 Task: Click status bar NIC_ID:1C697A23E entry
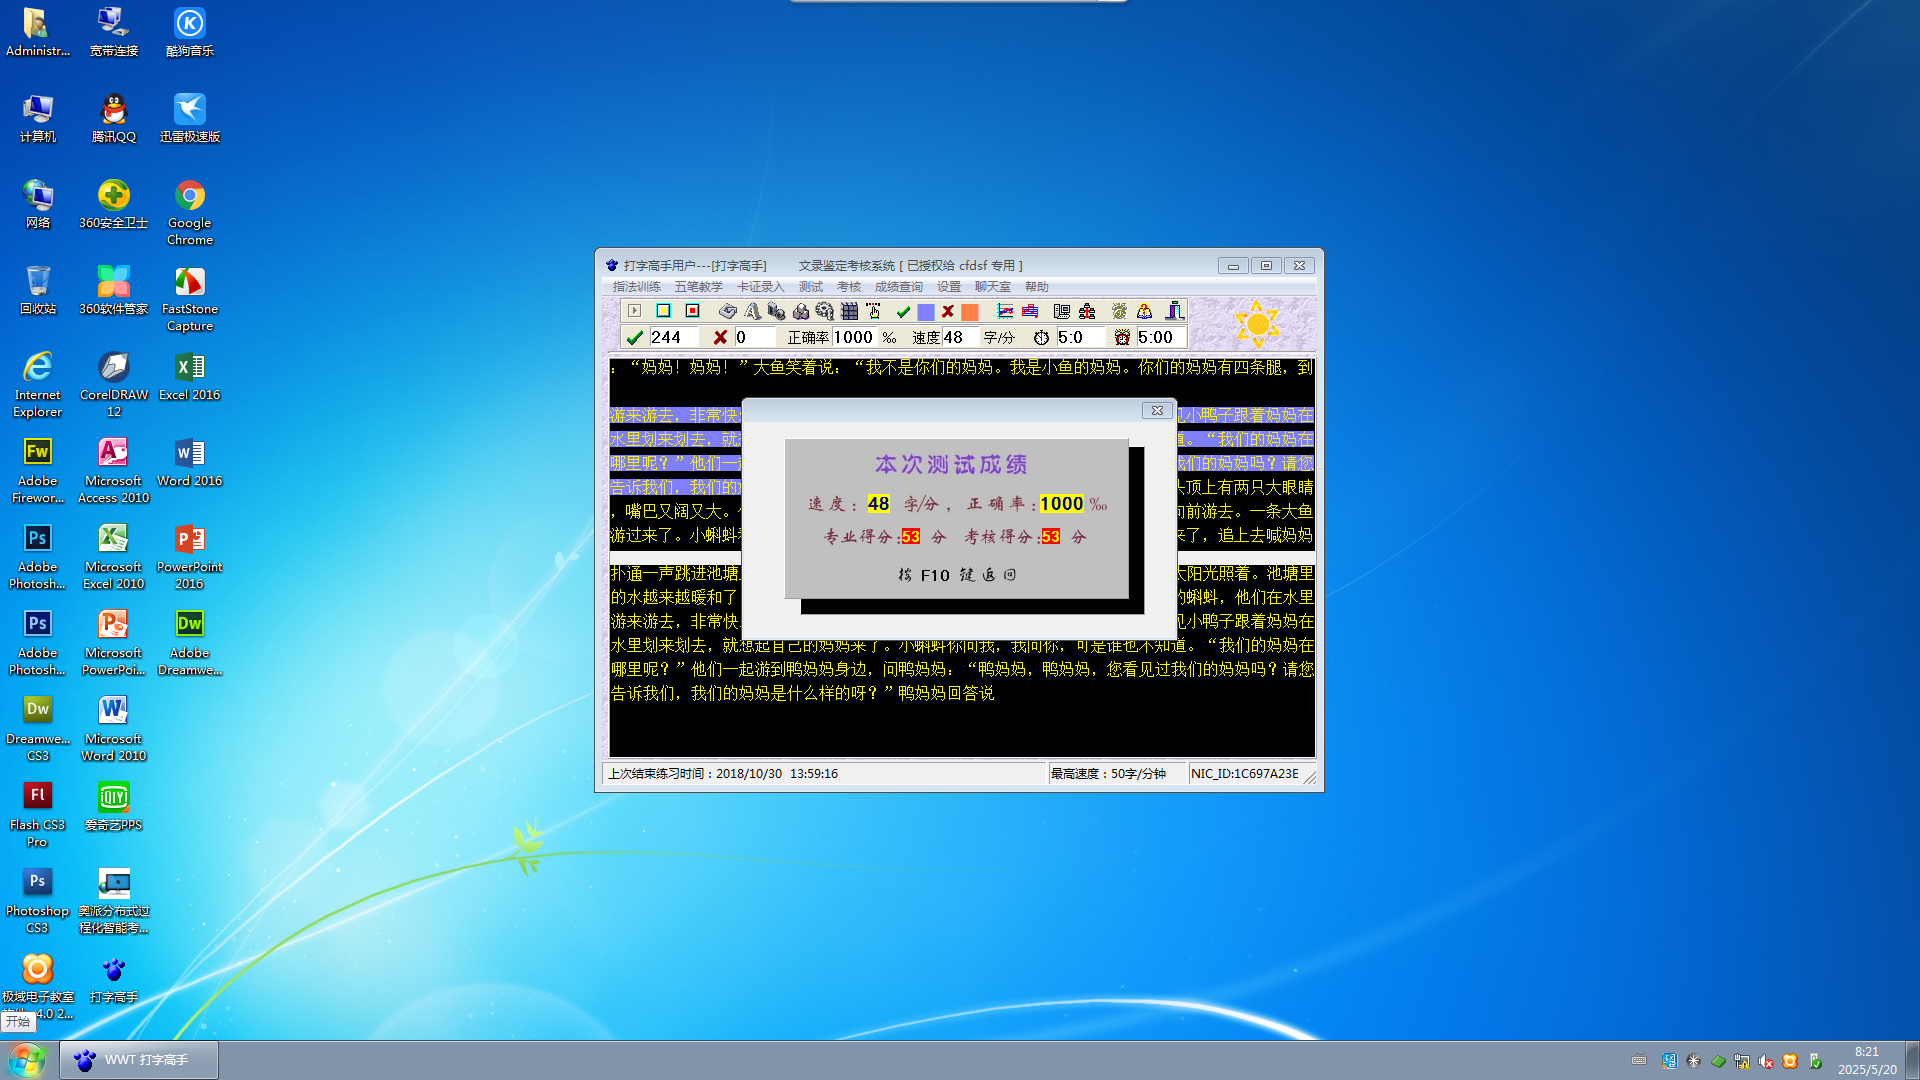[1245, 773]
